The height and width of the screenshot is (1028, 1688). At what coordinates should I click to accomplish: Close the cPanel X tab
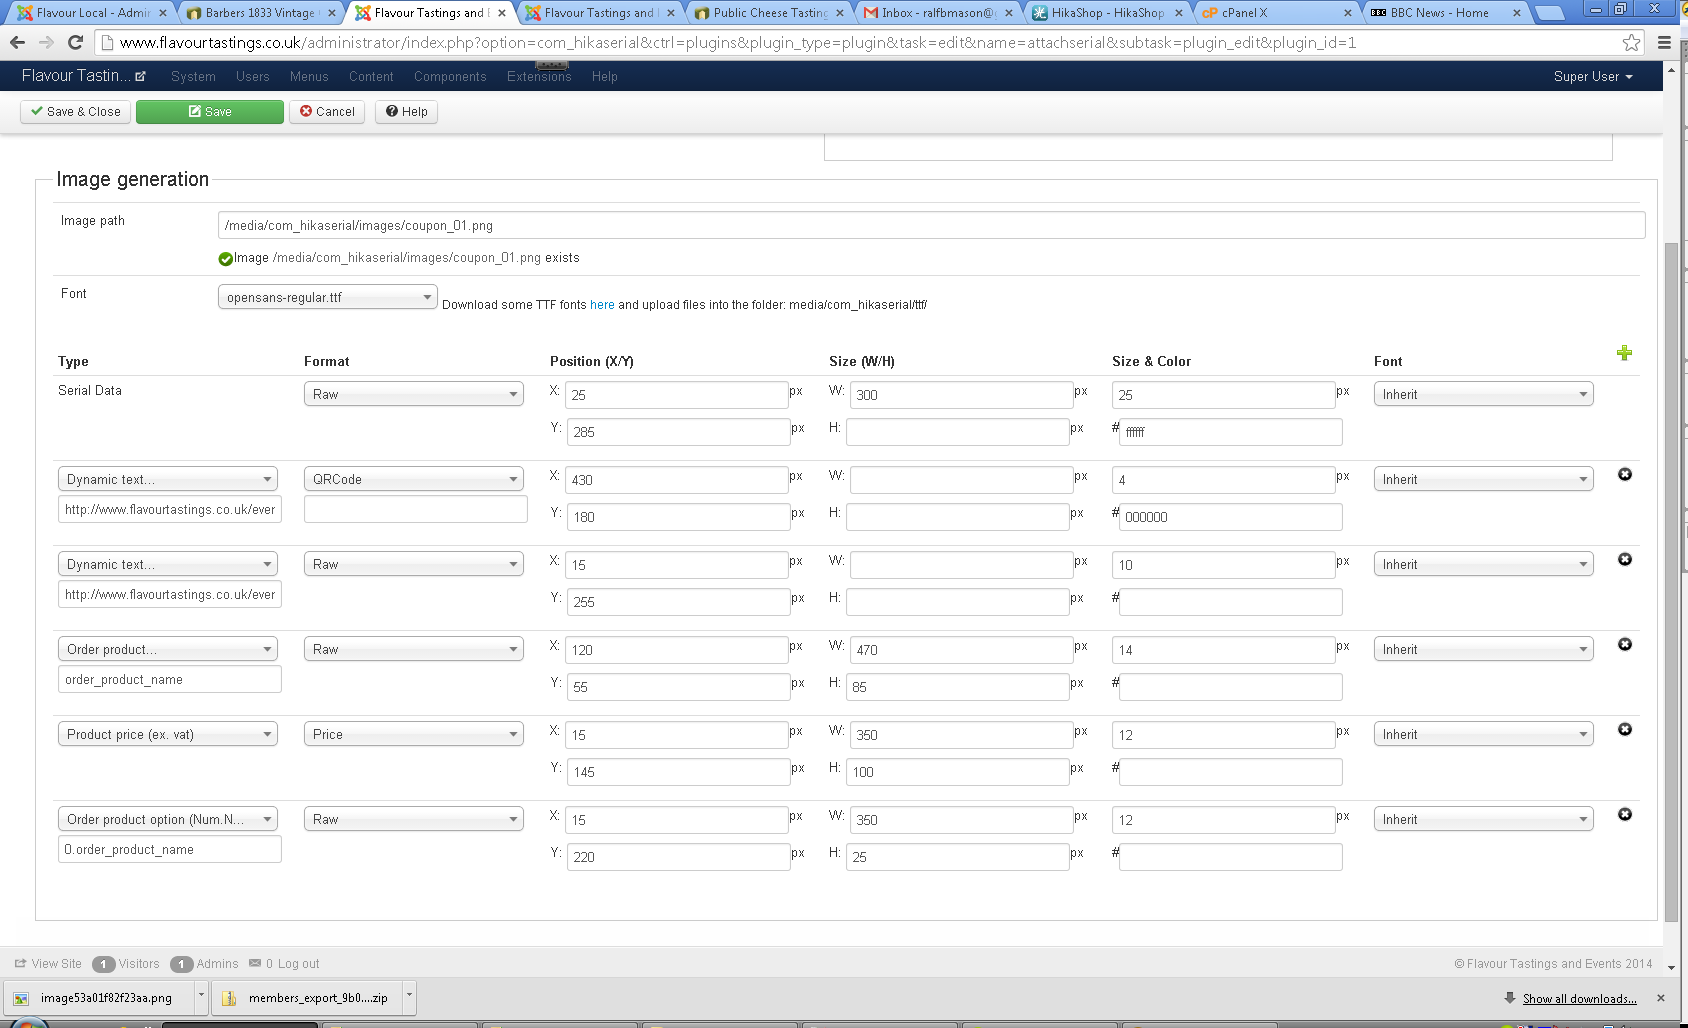pos(1348,13)
